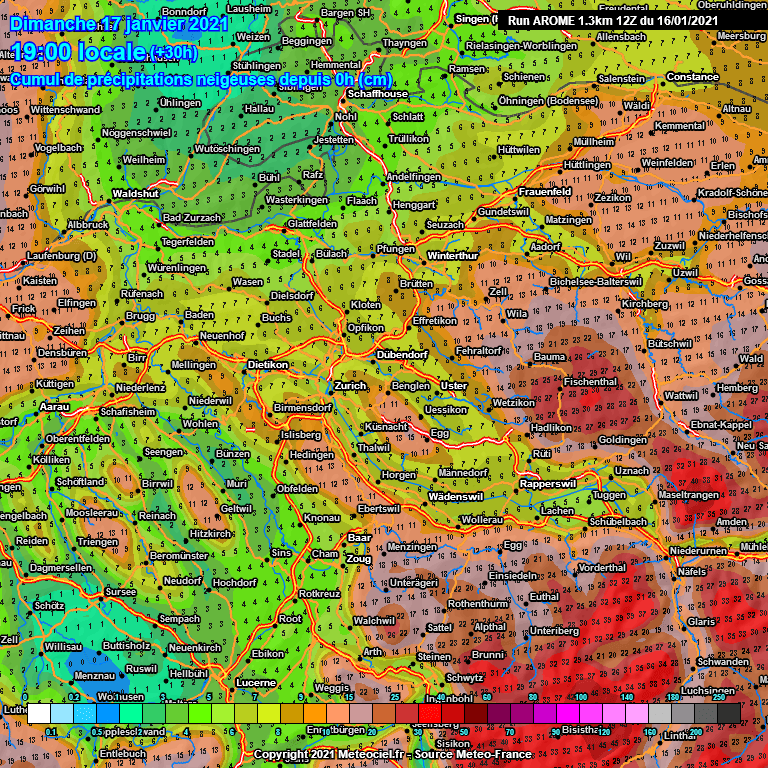The width and height of the screenshot is (768, 768).
Task: Click the Constance city label
Action: 693,77
